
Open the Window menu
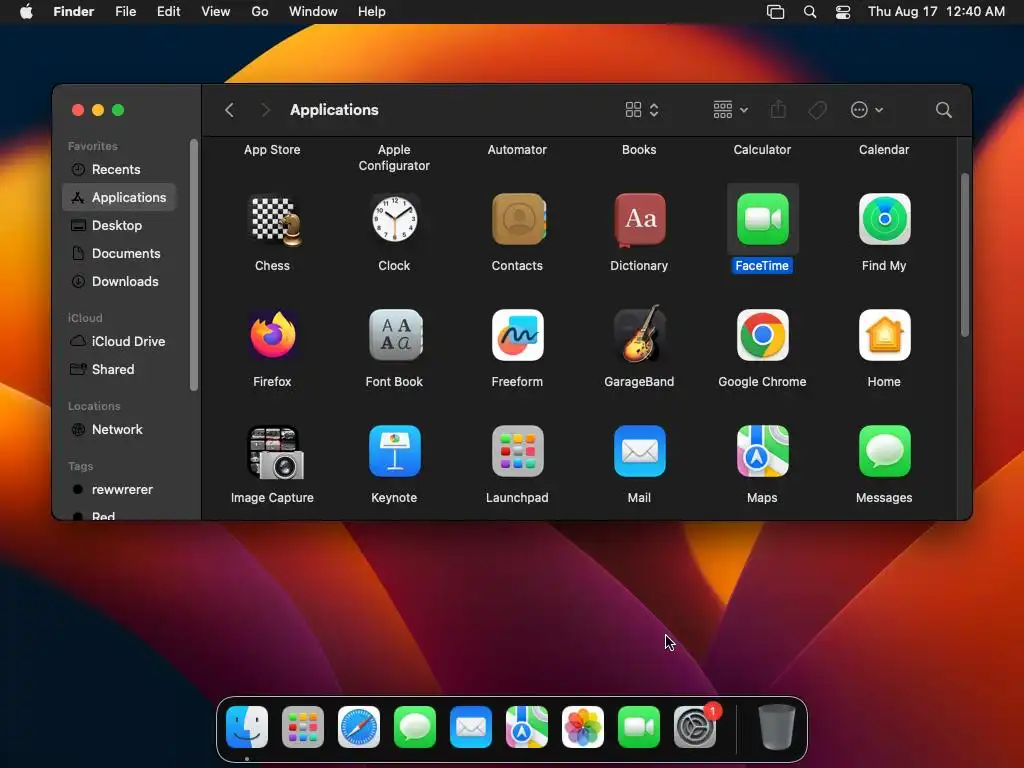click(313, 12)
